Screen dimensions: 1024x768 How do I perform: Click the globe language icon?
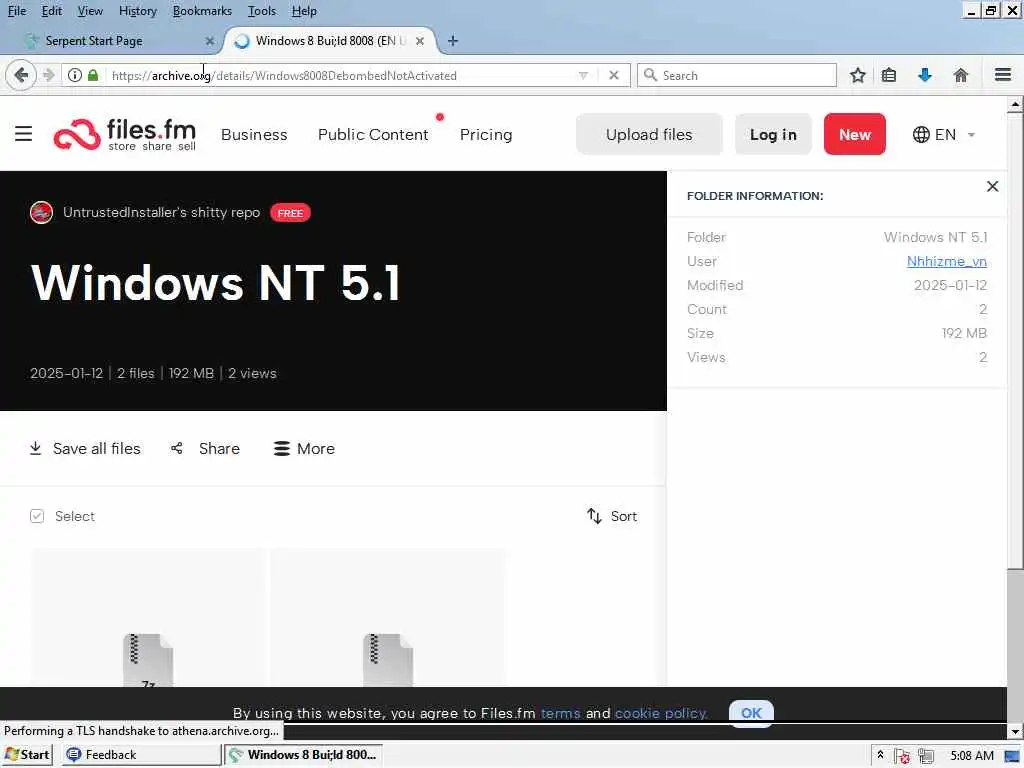[921, 135]
